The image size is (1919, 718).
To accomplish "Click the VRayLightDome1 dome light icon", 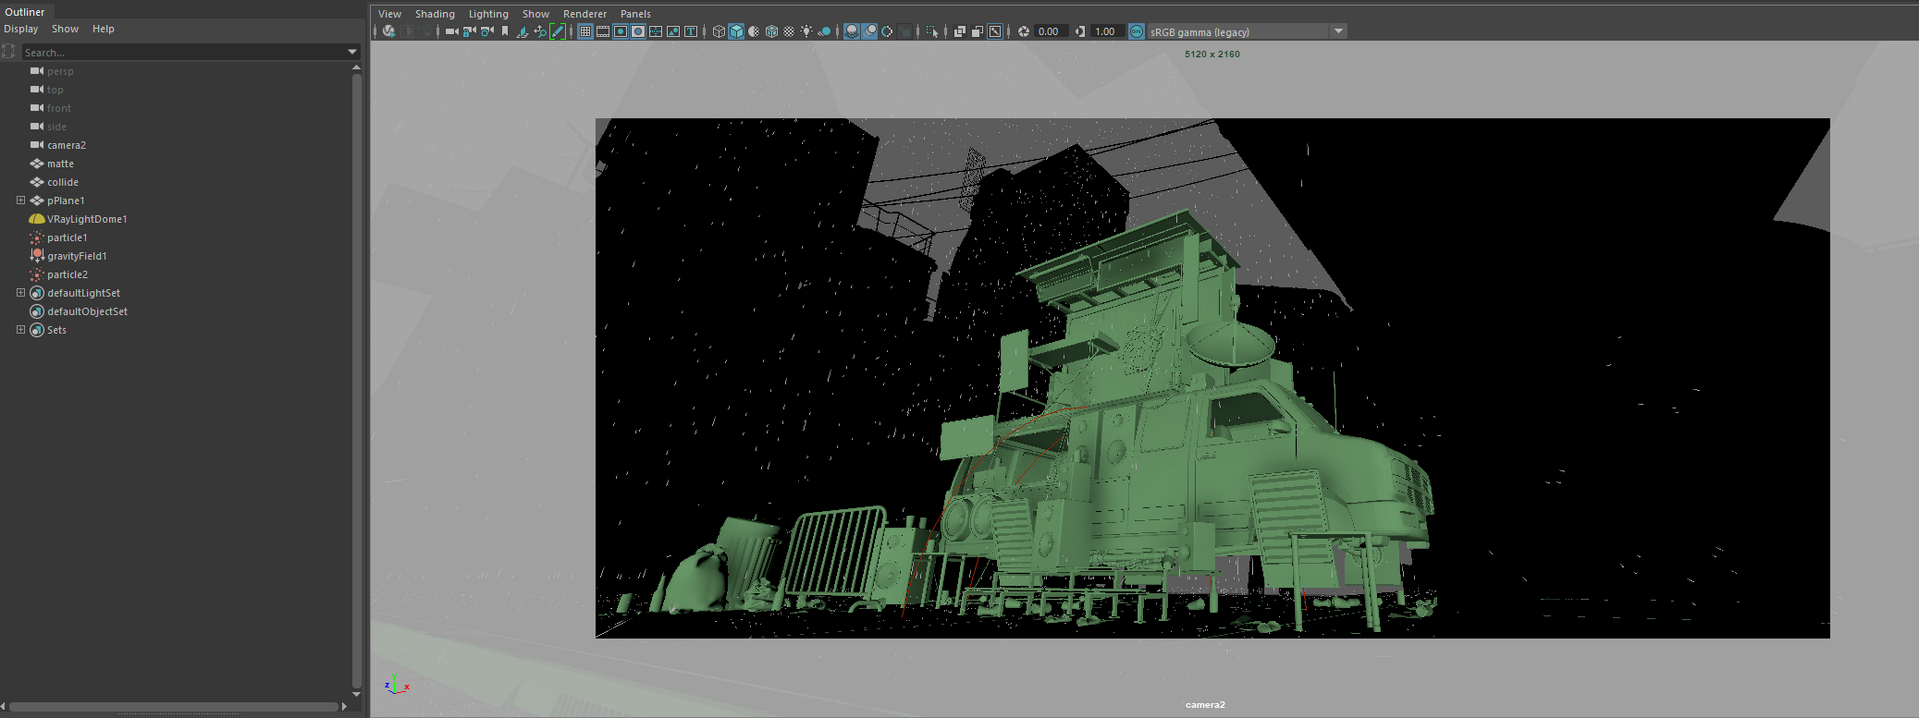I will tap(37, 219).
